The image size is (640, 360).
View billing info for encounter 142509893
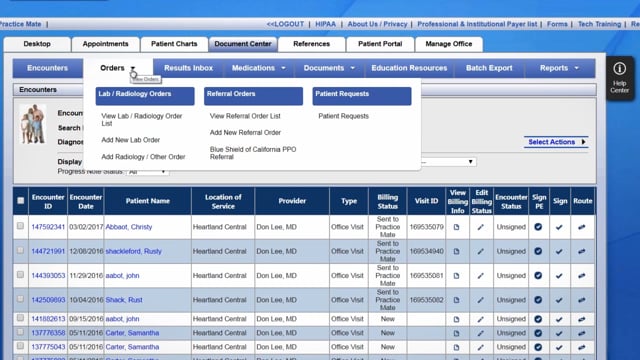[456, 300]
